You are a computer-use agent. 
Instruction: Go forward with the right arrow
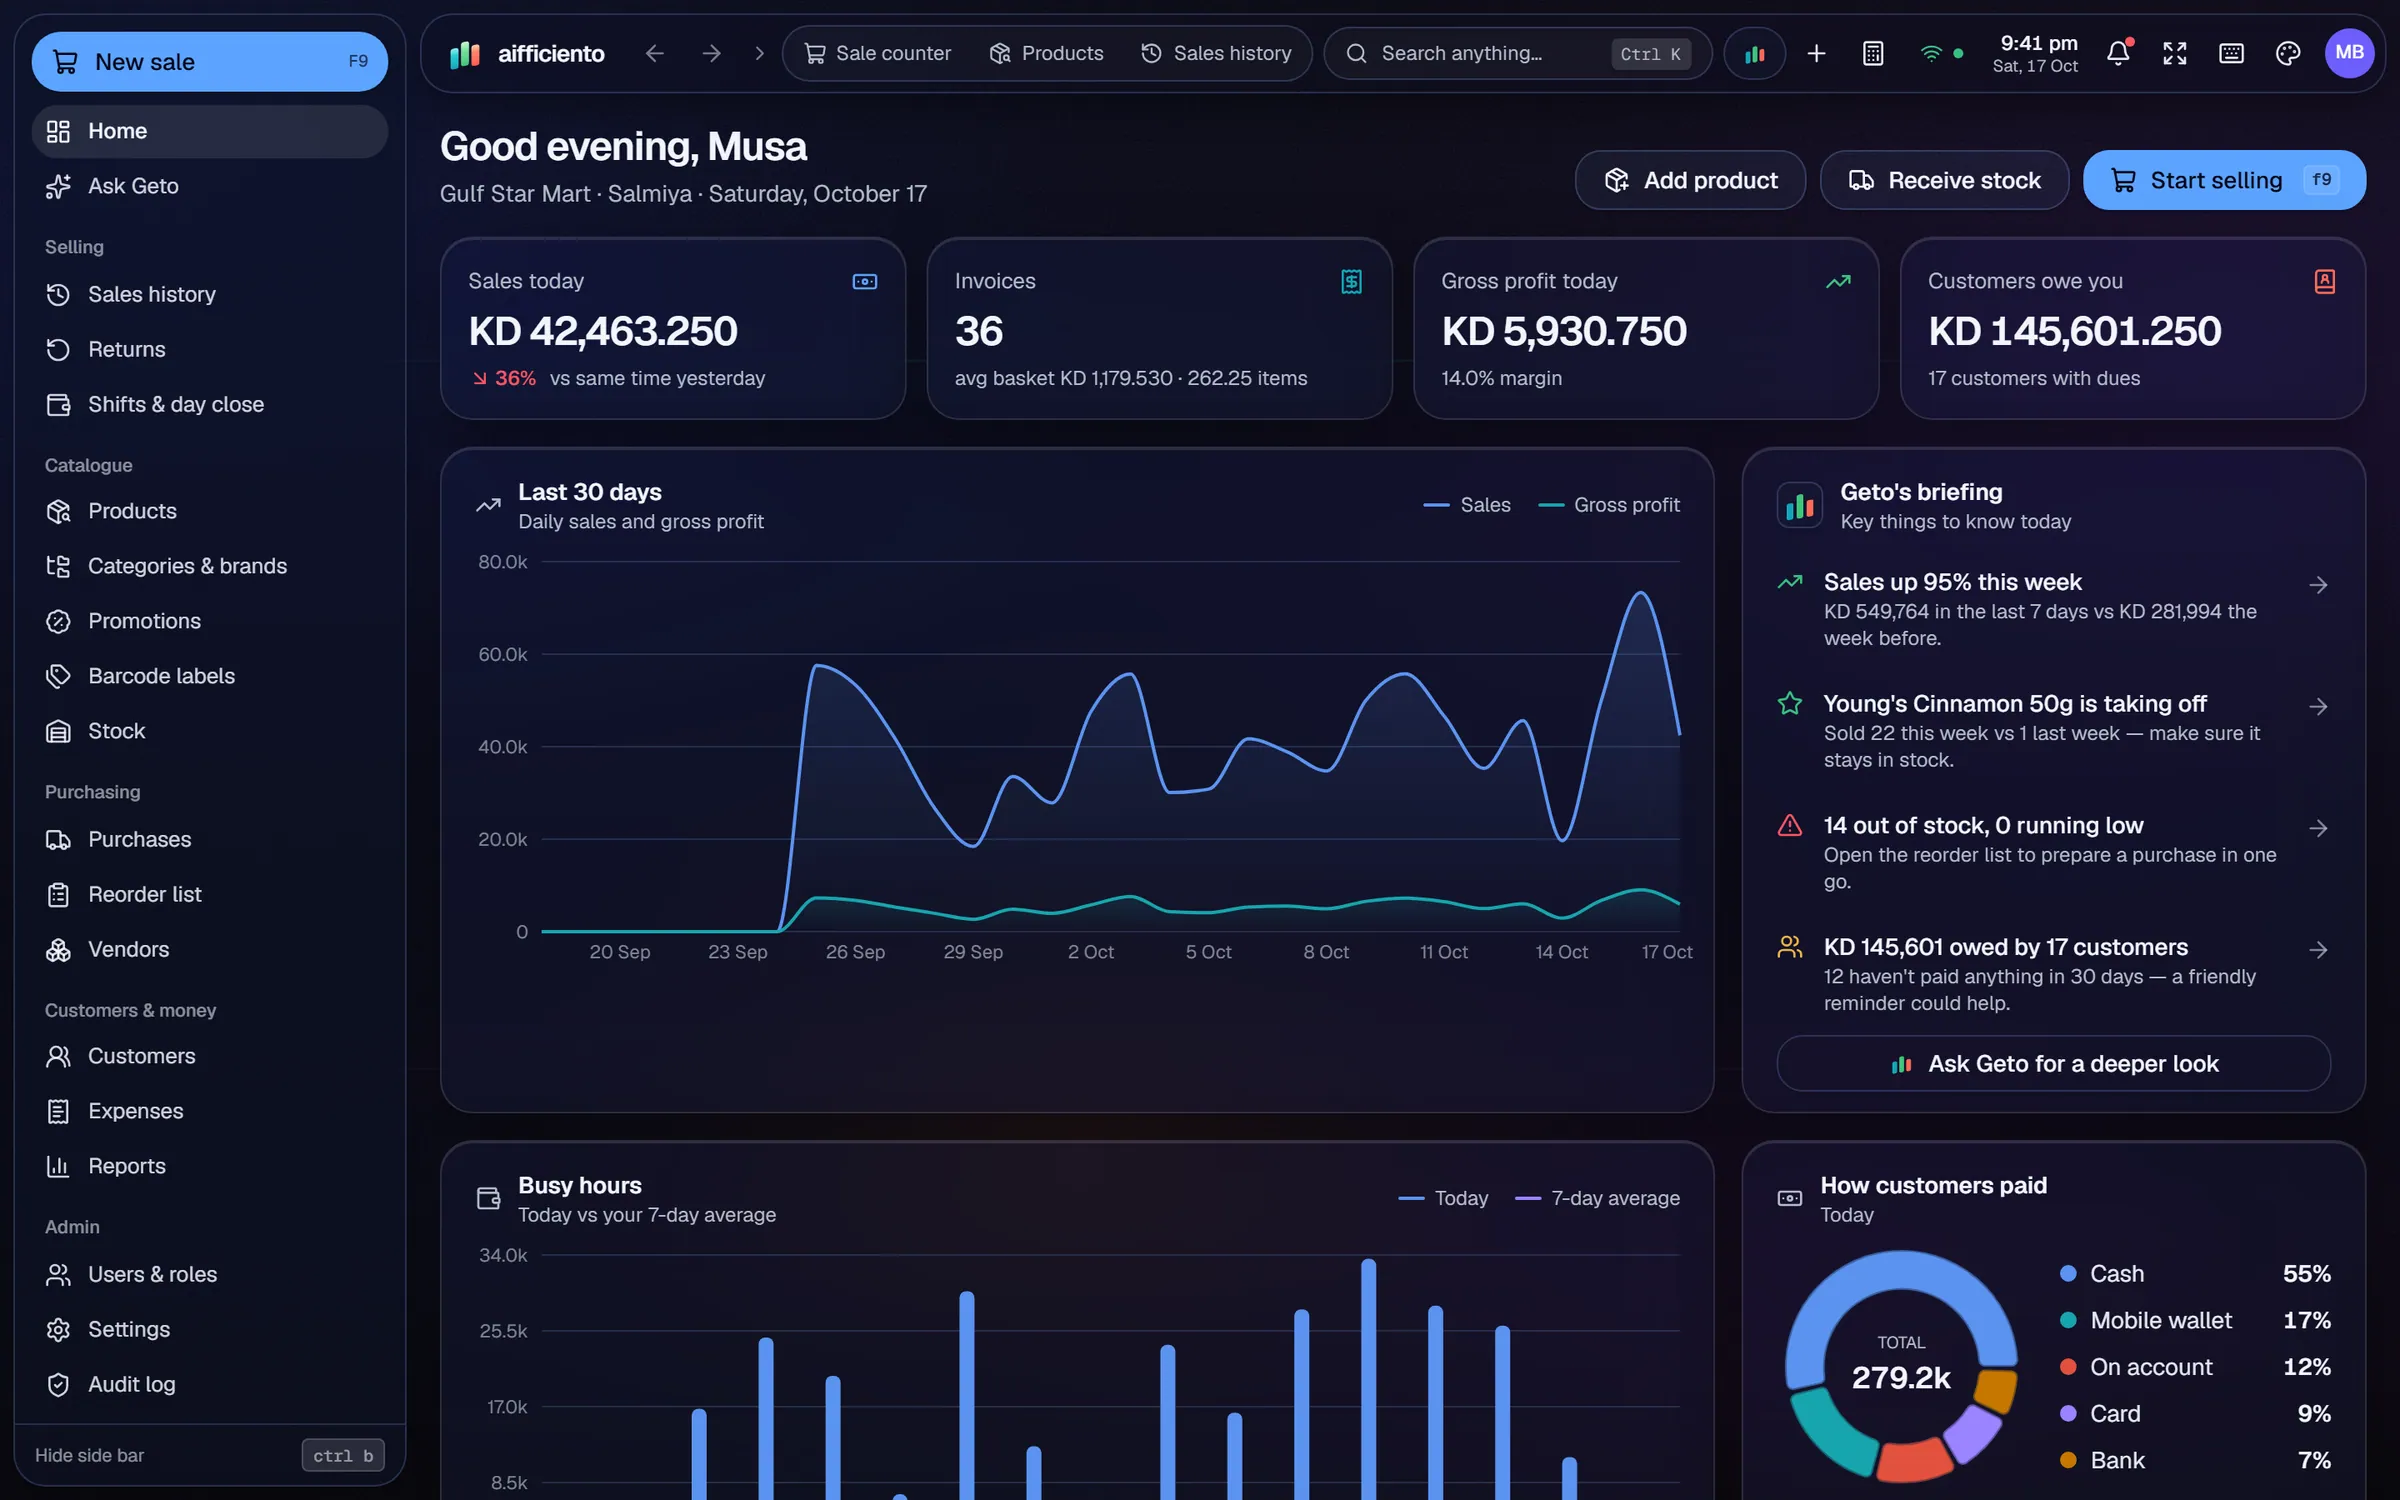click(x=711, y=53)
